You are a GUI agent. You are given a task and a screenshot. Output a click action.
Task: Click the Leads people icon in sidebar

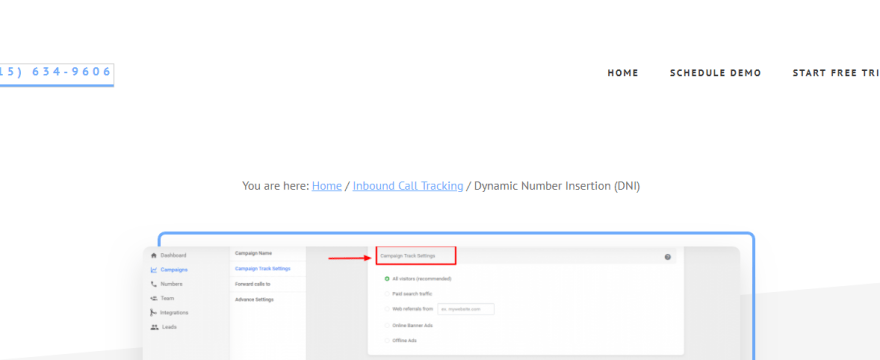click(x=154, y=327)
